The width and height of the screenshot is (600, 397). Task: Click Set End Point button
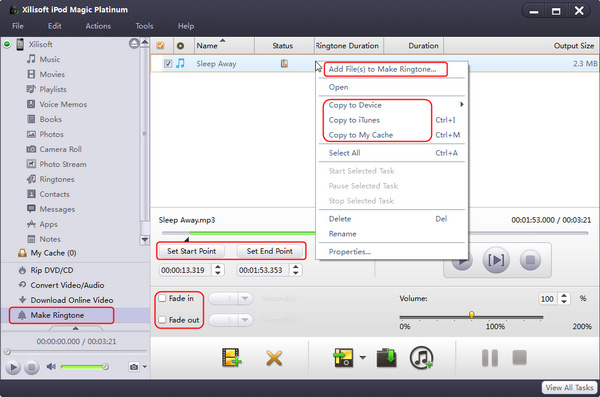[269, 251]
